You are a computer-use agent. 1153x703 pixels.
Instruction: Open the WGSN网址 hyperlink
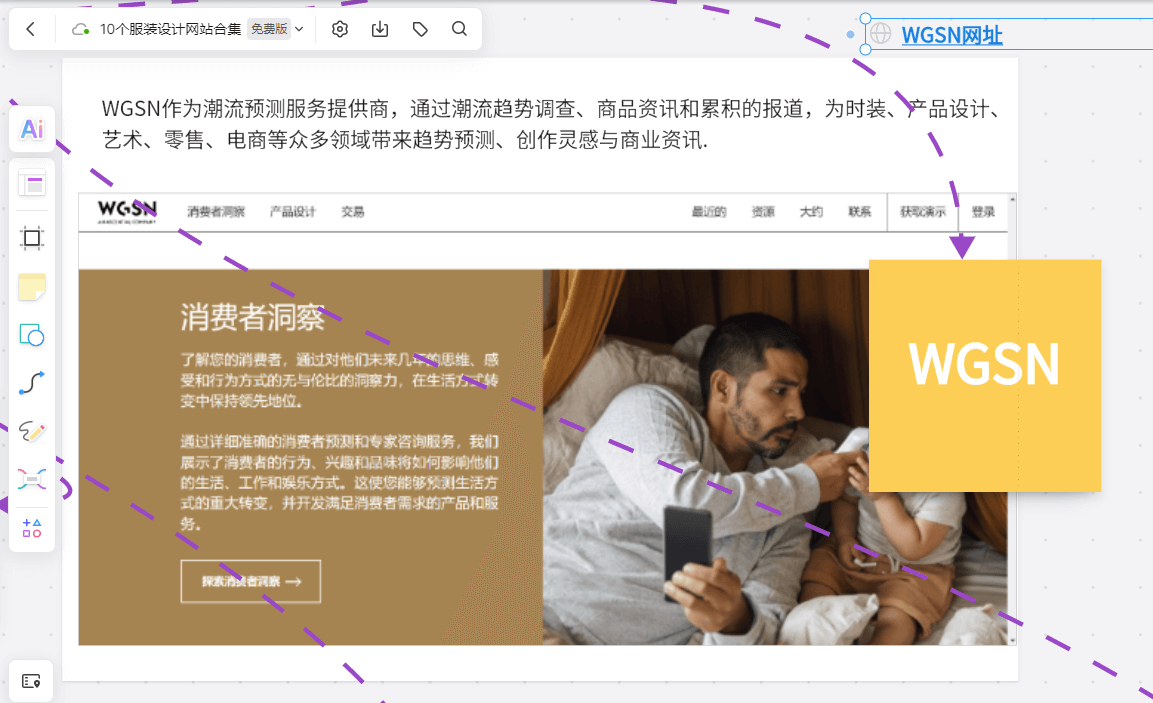tap(952, 35)
